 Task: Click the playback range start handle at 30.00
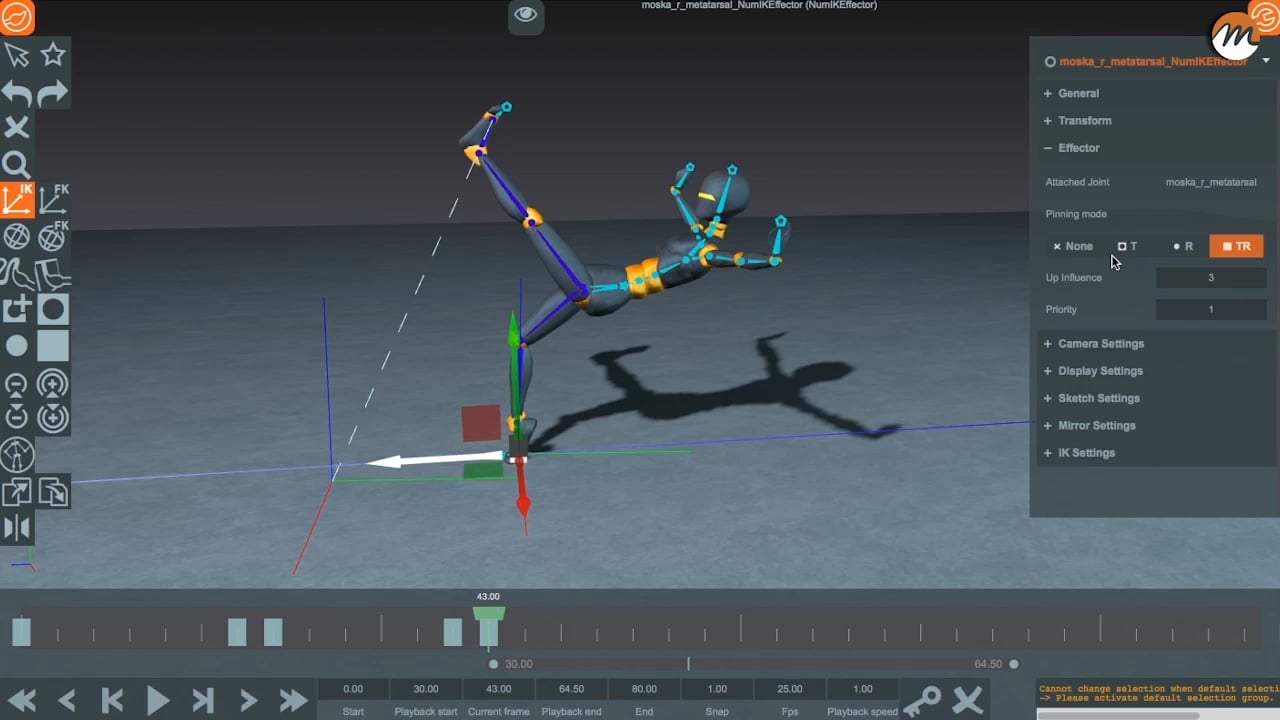pyautogui.click(x=493, y=664)
